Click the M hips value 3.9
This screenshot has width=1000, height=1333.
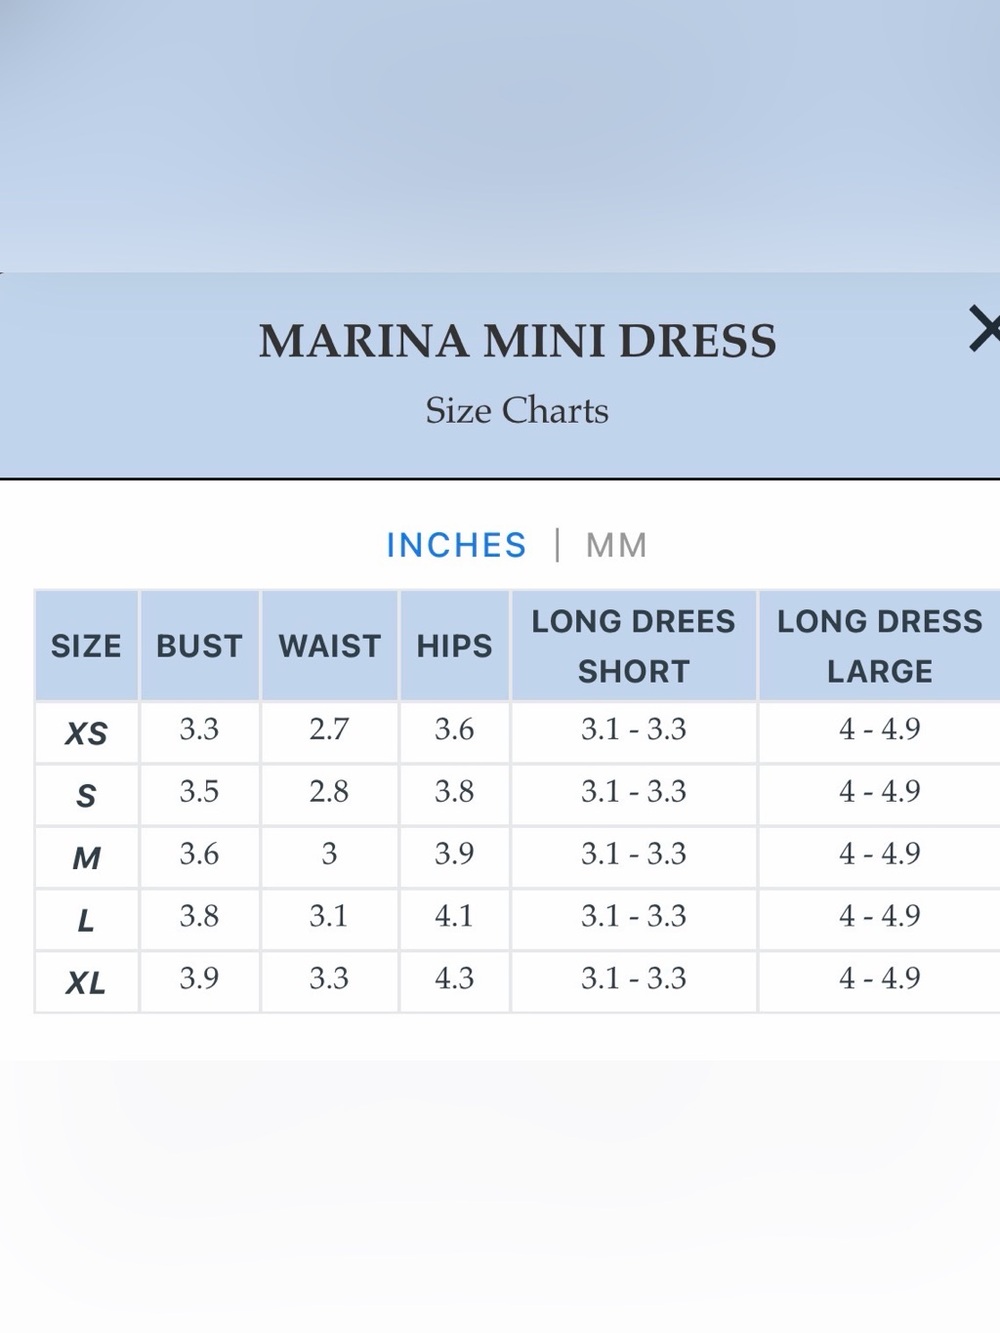tap(454, 854)
